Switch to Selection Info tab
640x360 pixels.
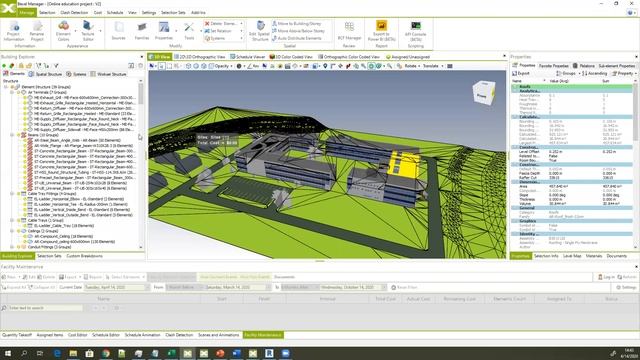click(x=546, y=256)
